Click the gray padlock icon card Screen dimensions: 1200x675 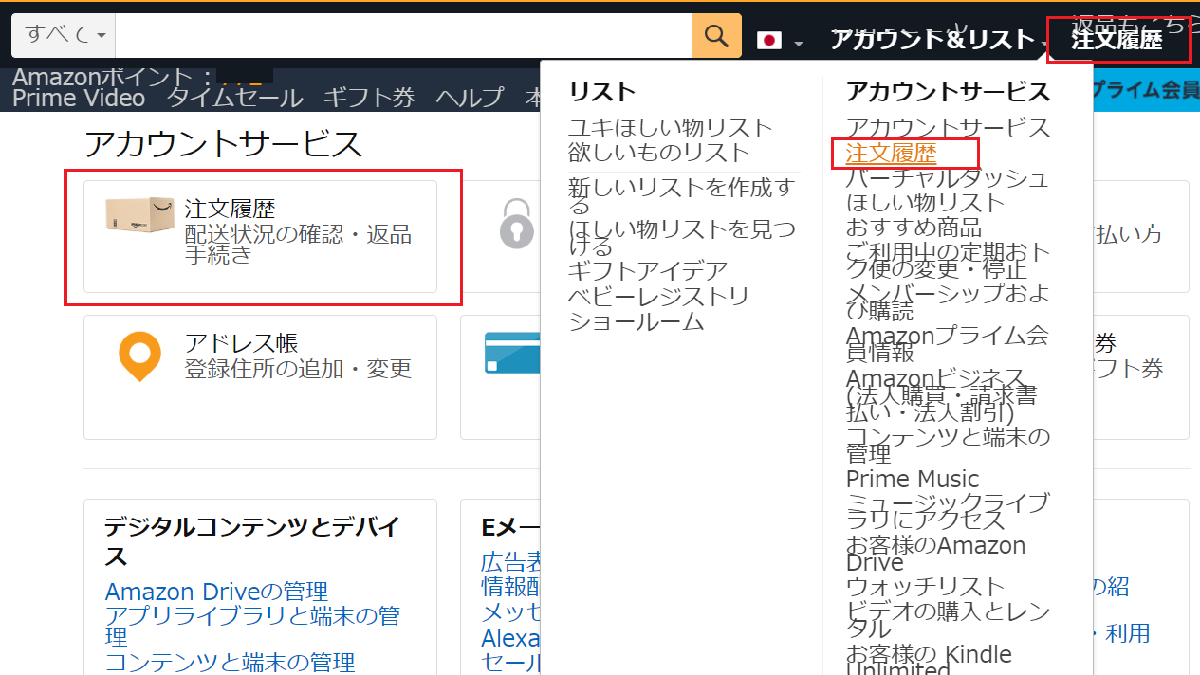pyautogui.click(x=517, y=222)
